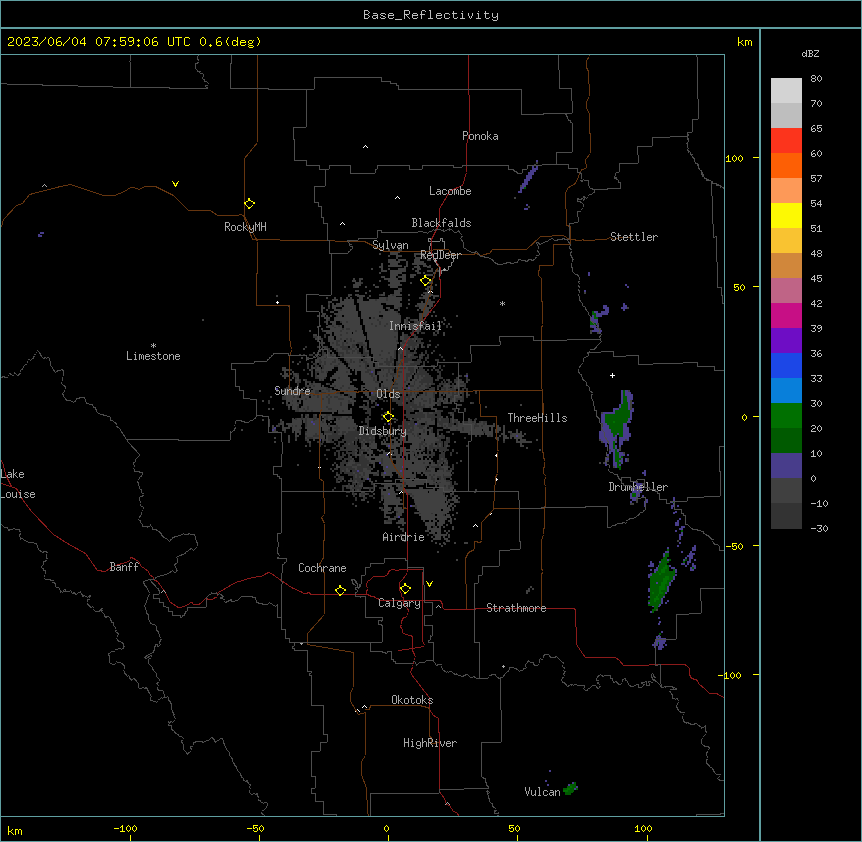Image resolution: width=862 pixels, height=842 pixels.
Task: Click the 100 tick on the right axis
Action: 734,158
